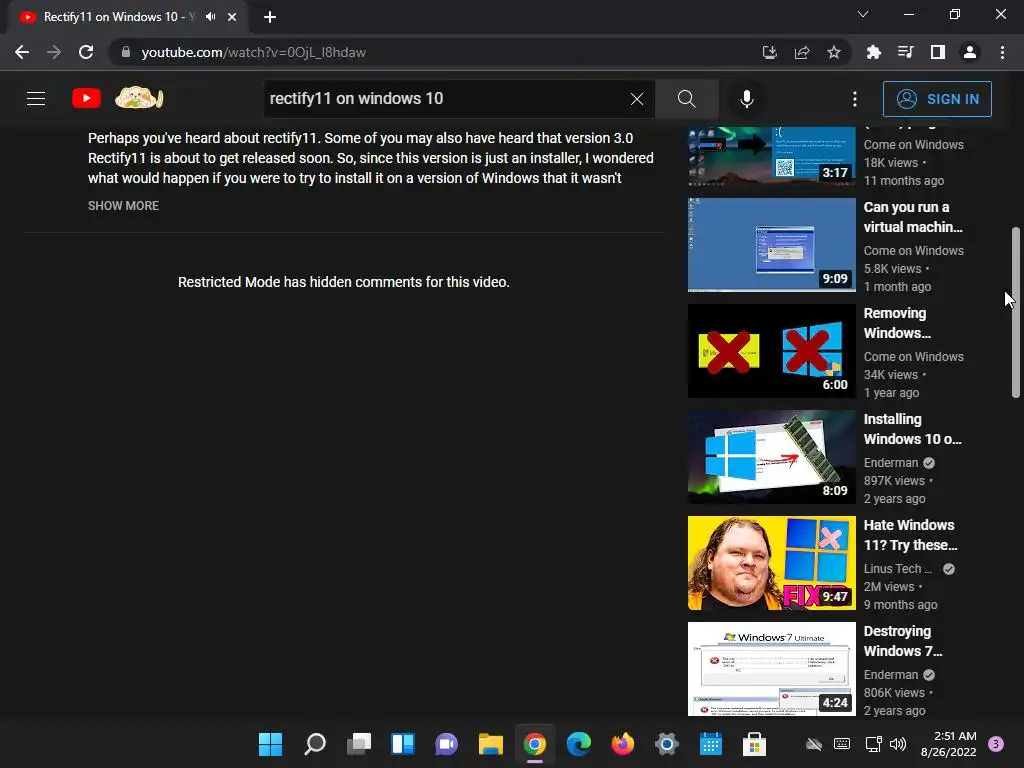
Task: Expand description with SHOW MORE
Action: 123,206
